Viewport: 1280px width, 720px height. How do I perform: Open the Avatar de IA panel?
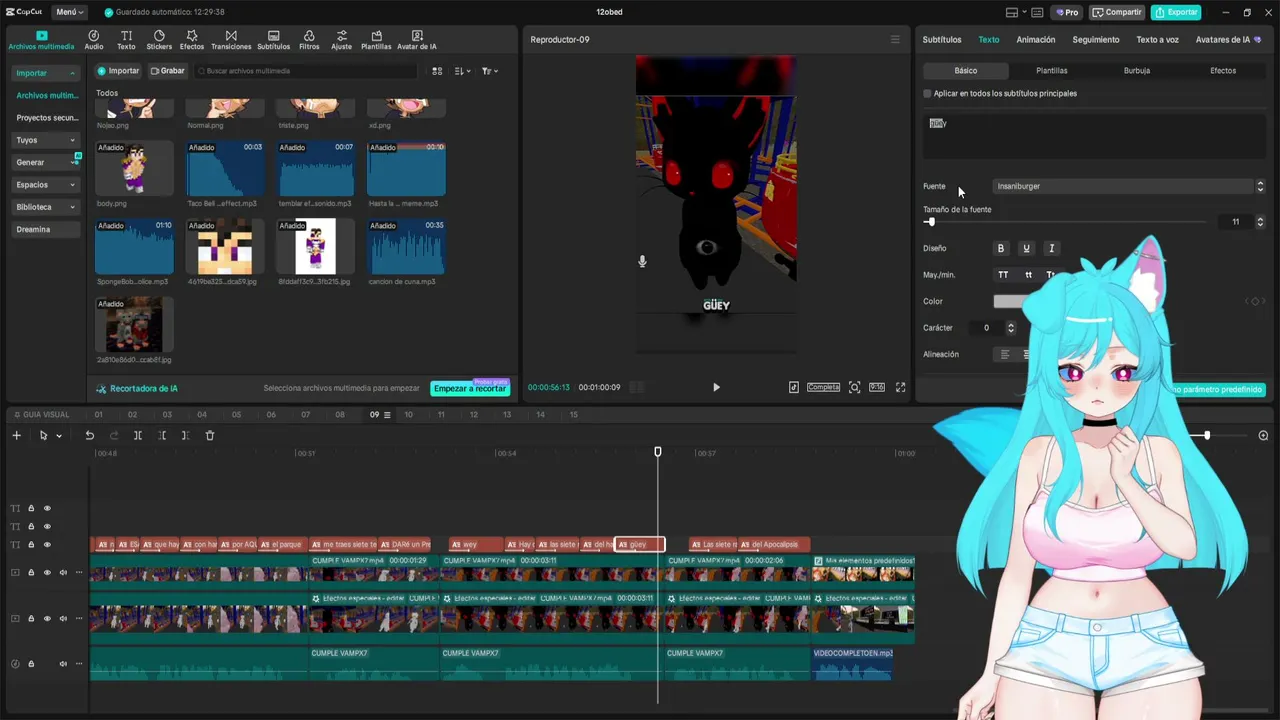click(x=417, y=40)
